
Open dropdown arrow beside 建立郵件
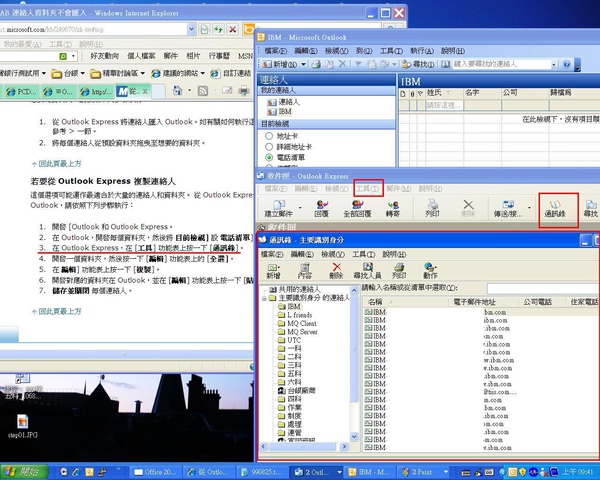300,208
